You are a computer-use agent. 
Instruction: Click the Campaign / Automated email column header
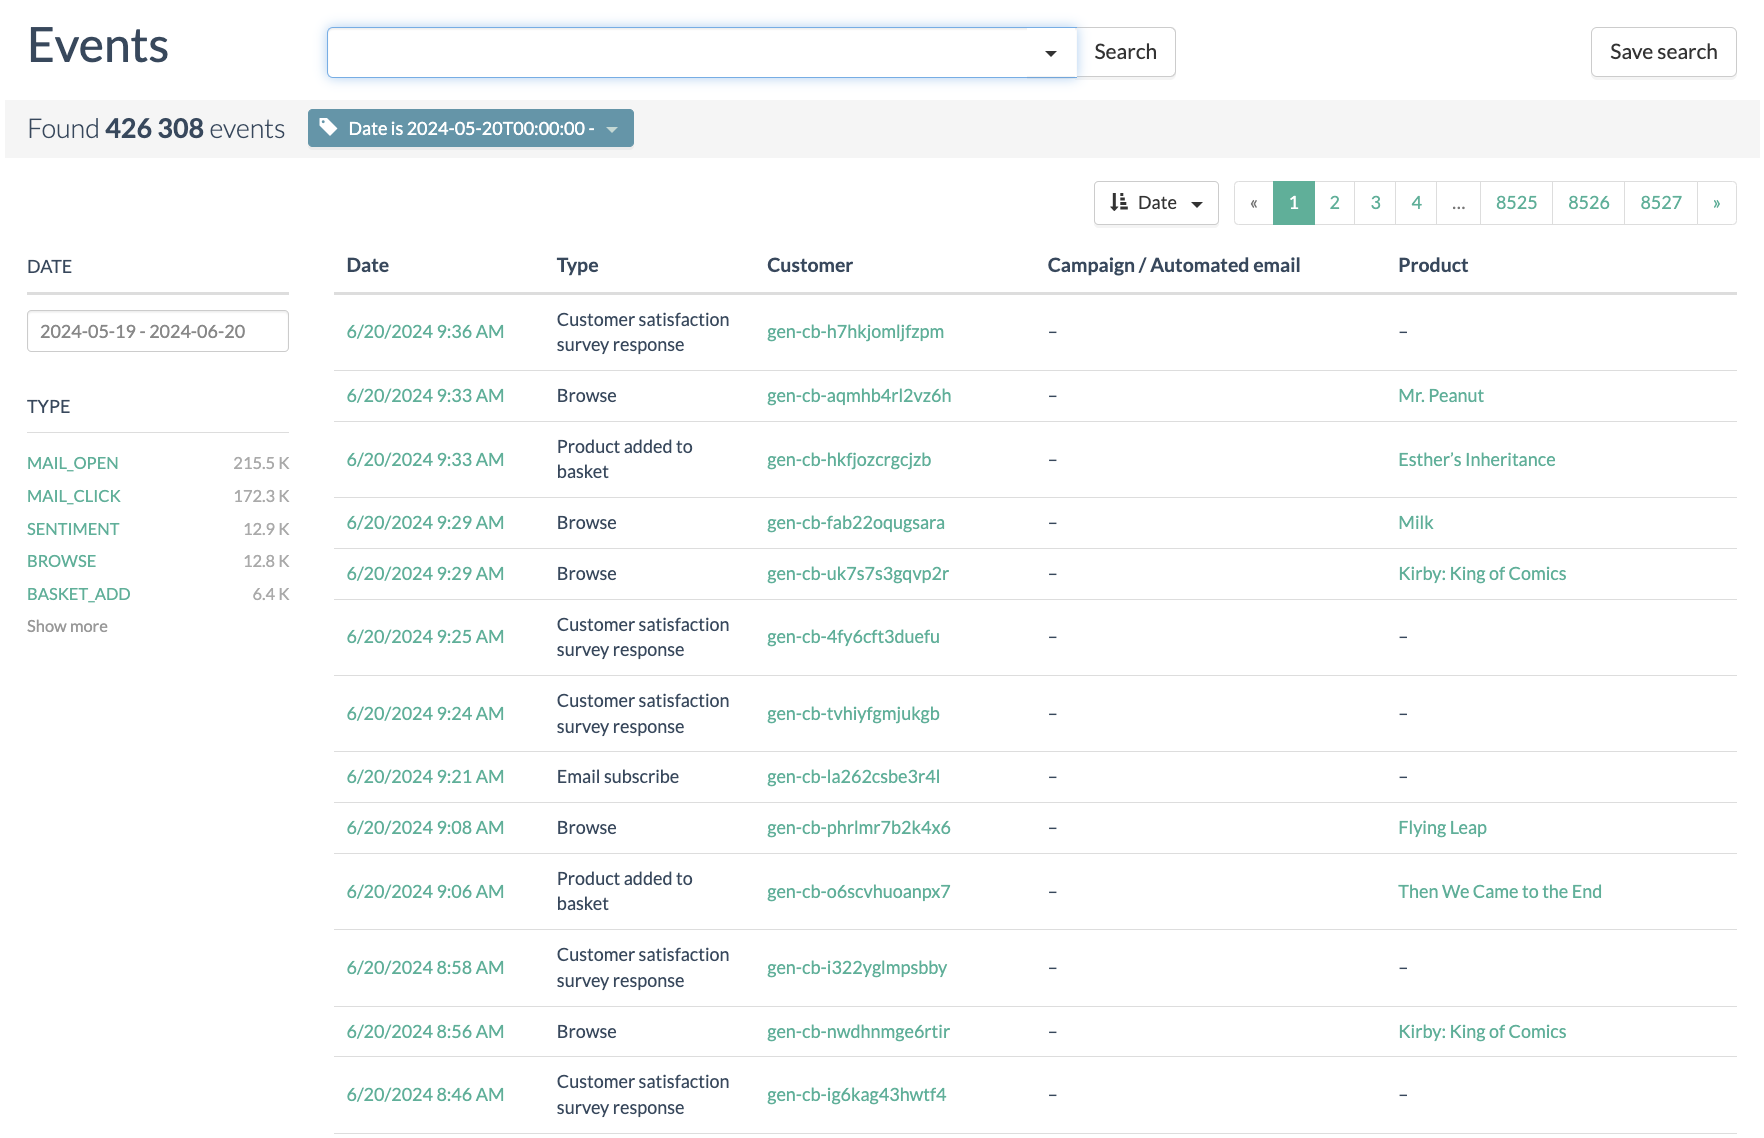coord(1174,265)
